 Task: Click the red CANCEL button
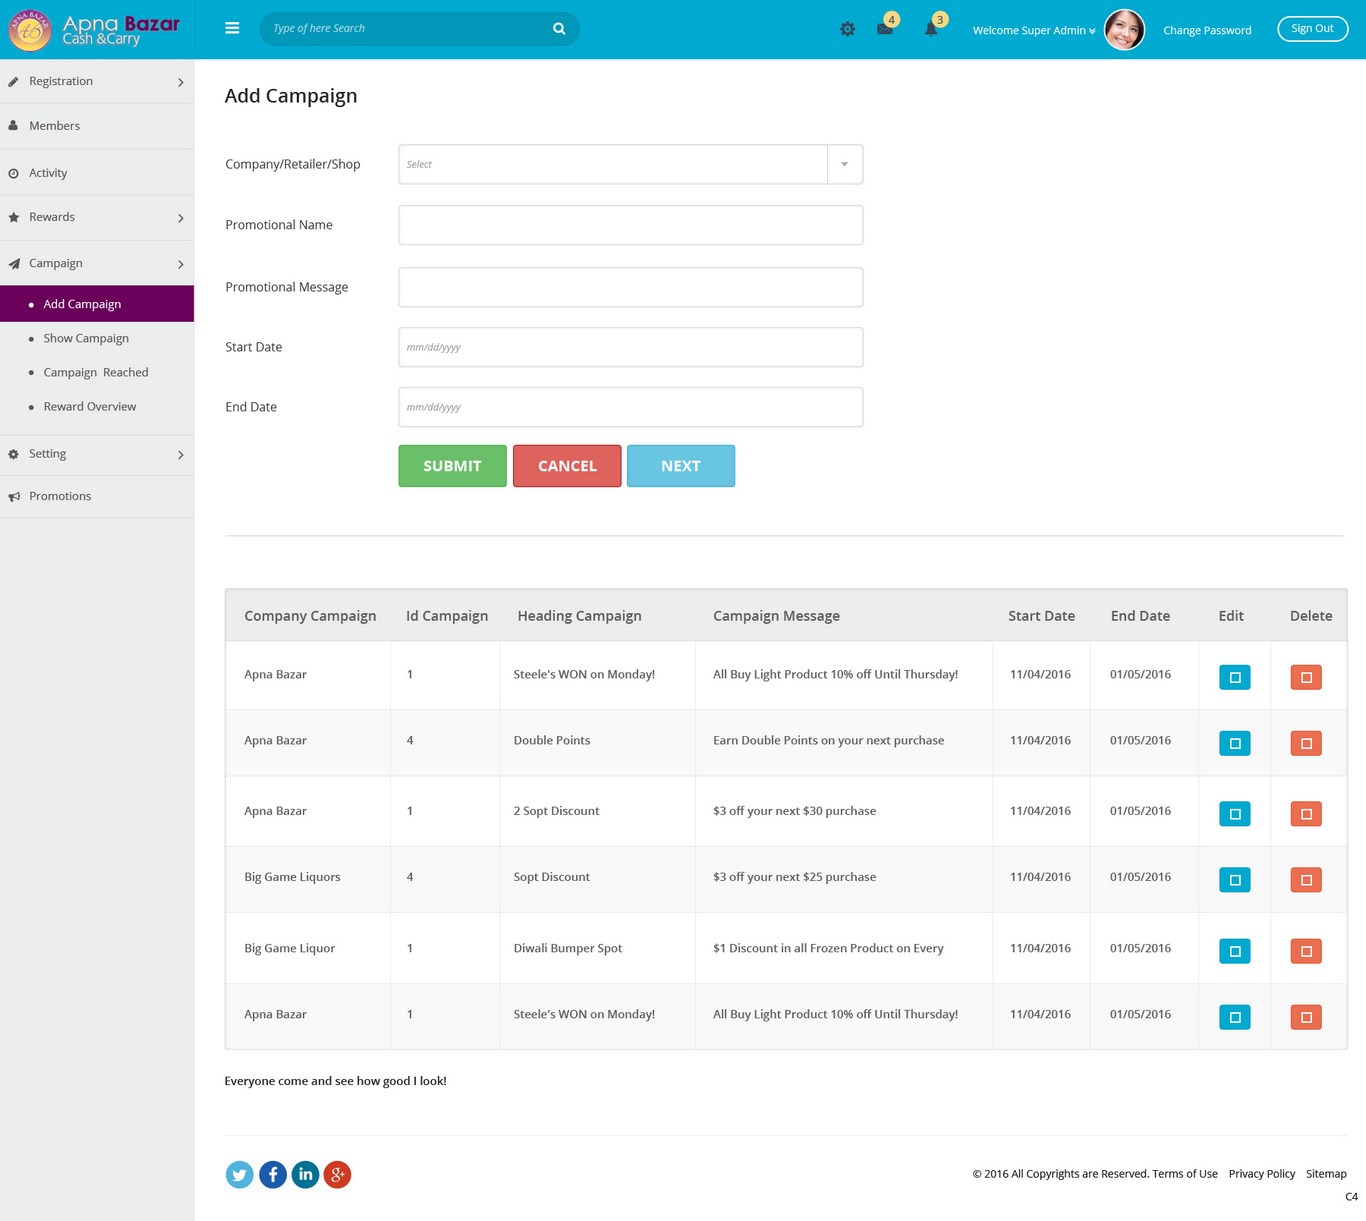[x=567, y=466]
